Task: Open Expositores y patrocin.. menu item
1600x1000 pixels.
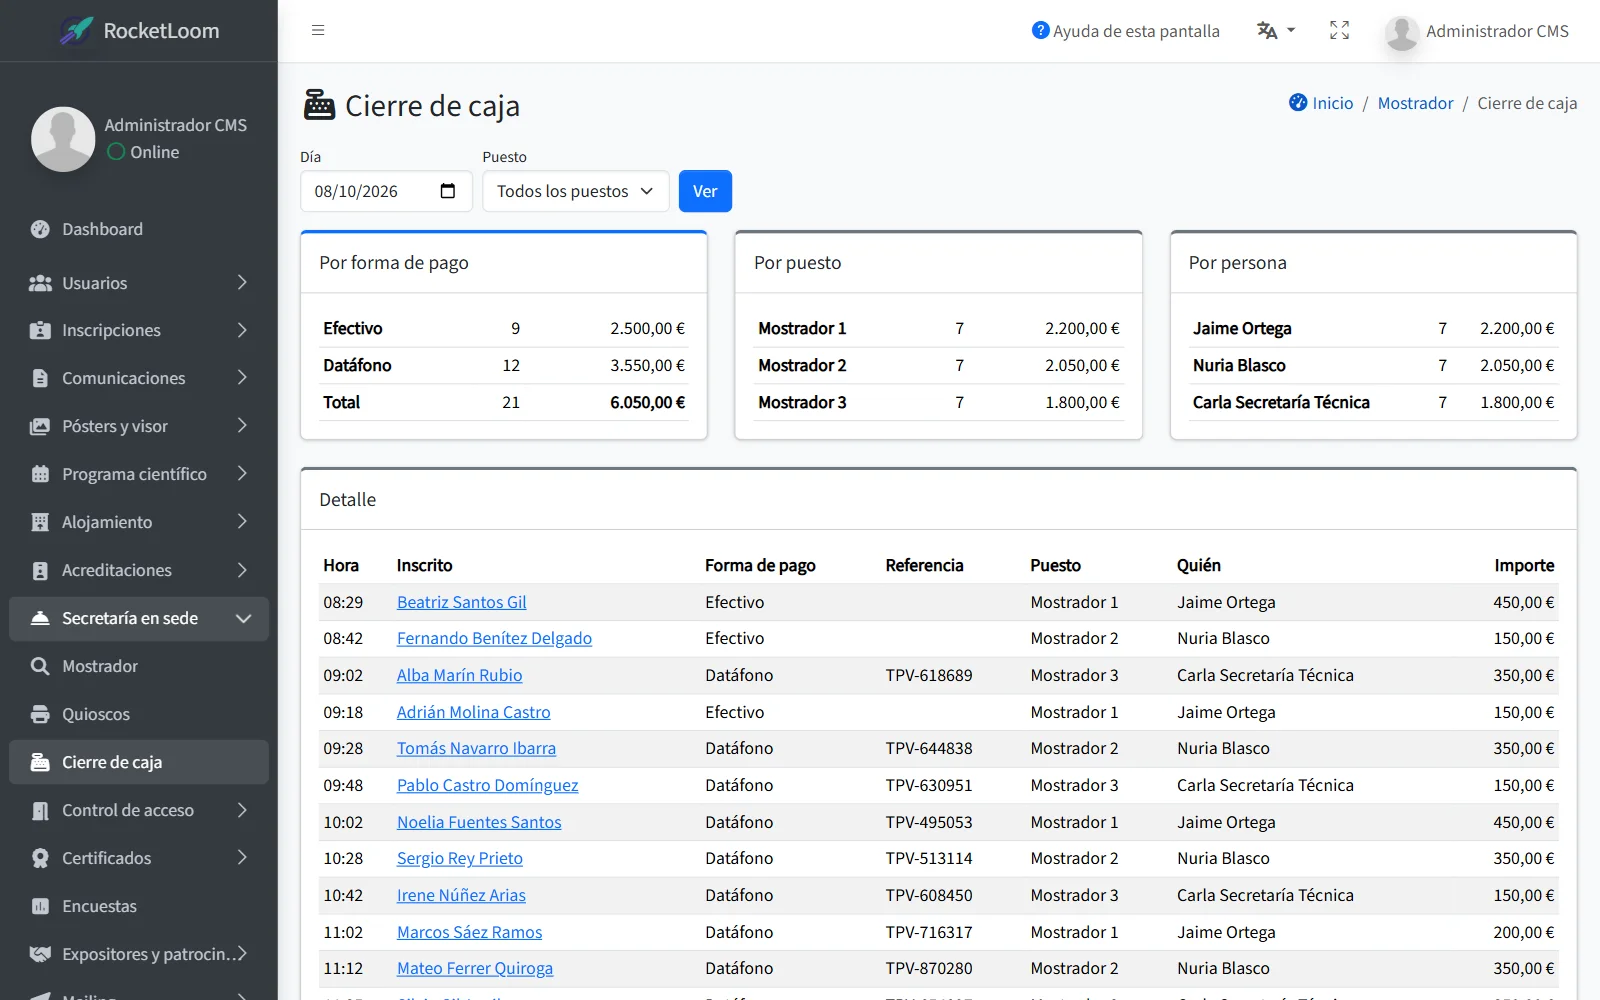Action: 139,954
